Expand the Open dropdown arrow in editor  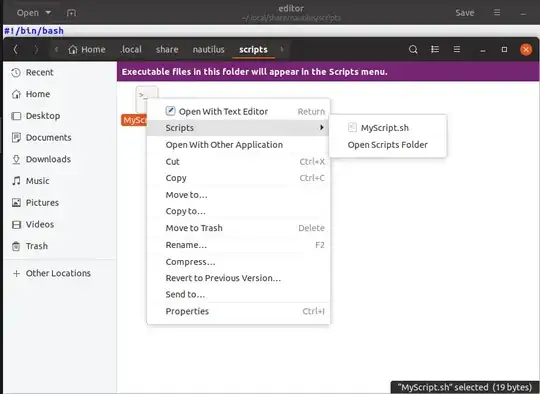[x=48, y=13]
